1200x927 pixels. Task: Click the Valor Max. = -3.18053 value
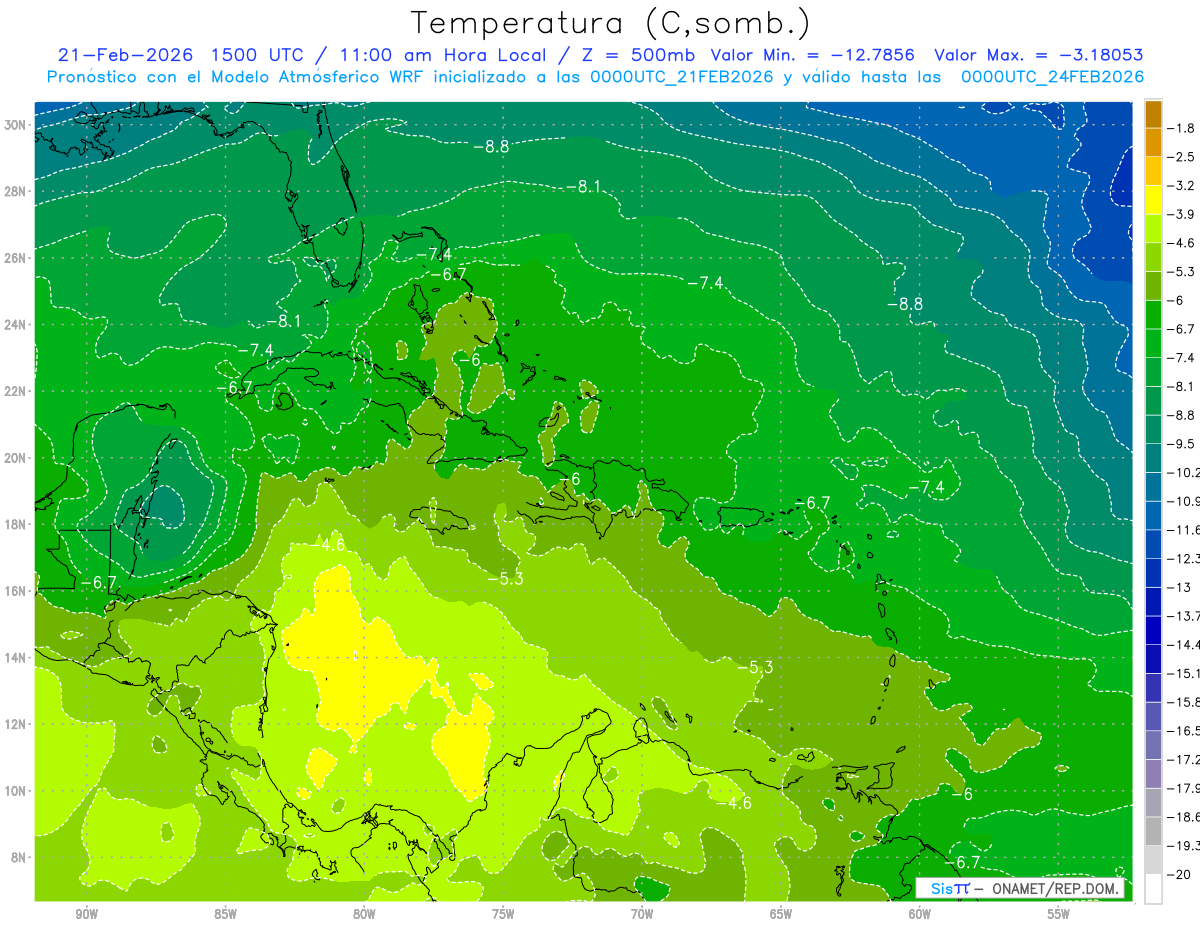pyautogui.click(x=1039, y=55)
